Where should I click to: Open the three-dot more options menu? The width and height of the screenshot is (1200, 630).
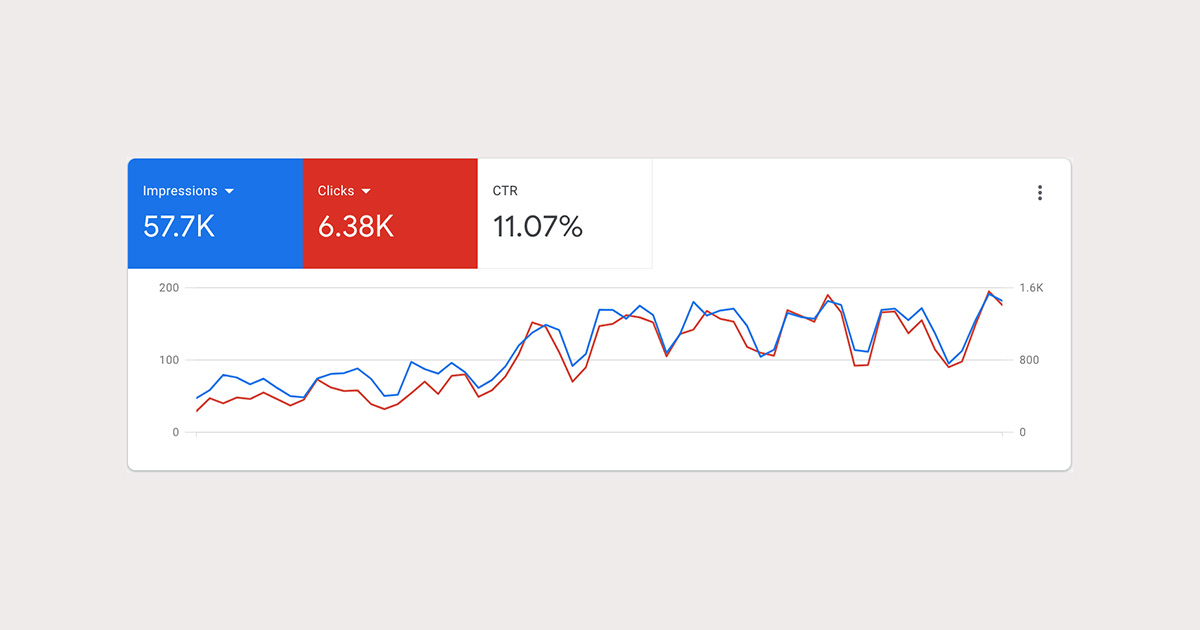tap(1040, 193)
